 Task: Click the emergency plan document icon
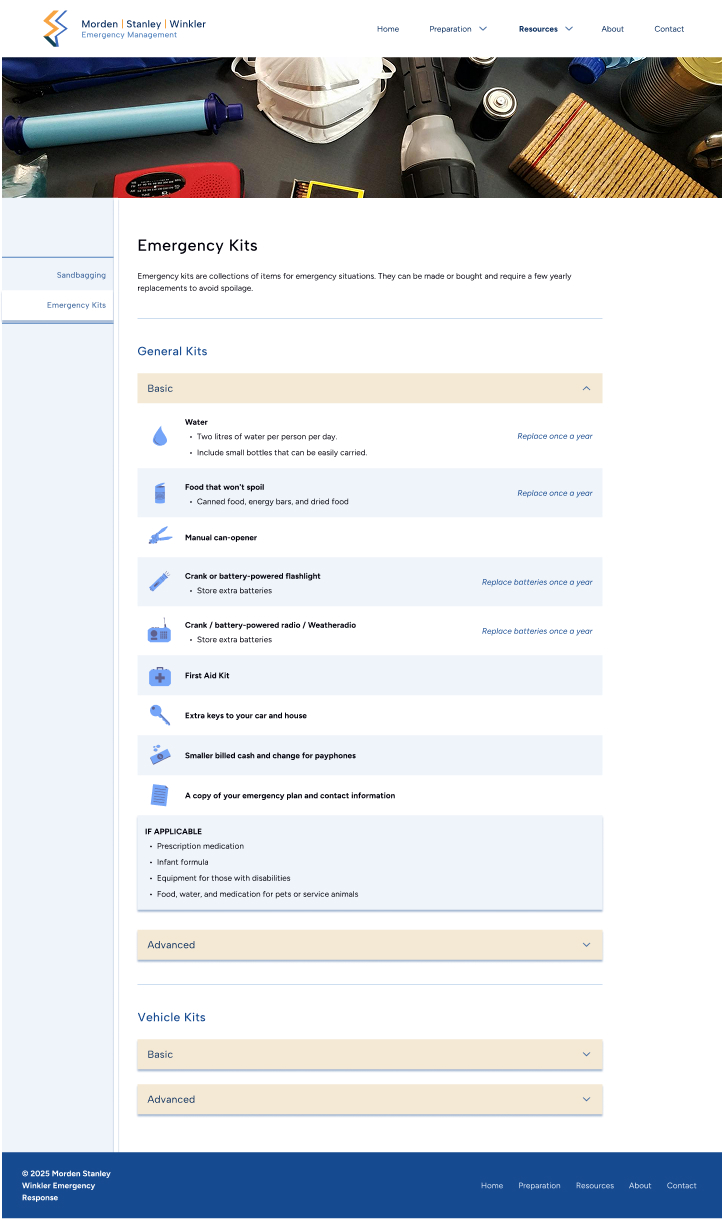tap(159, 795)
